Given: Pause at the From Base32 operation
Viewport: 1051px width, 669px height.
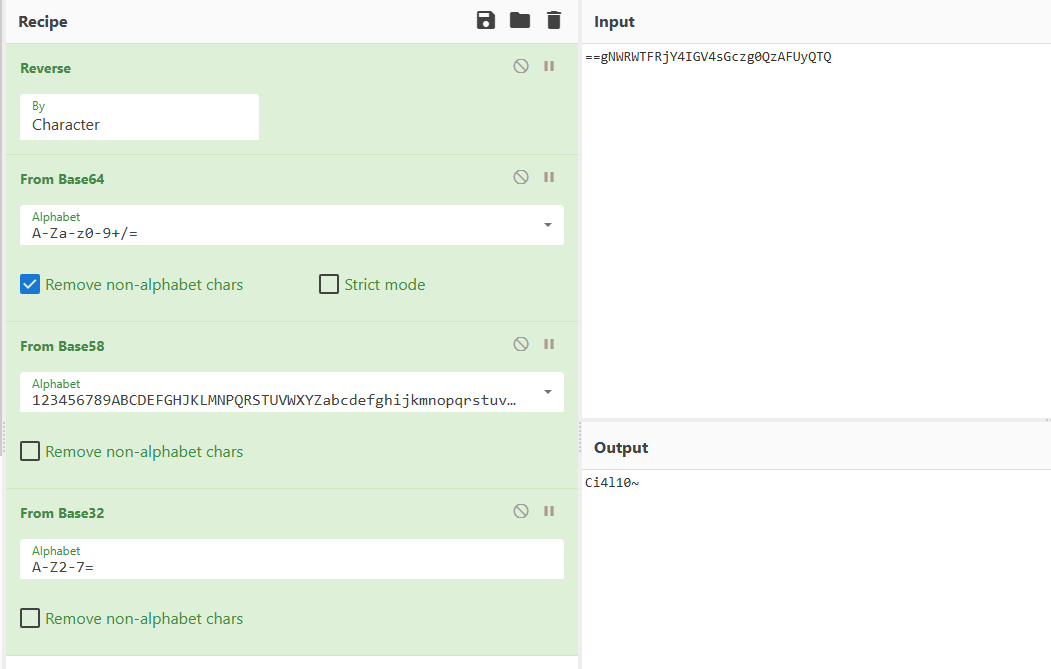Looking at the screenshot, I should tap(549, 512).
